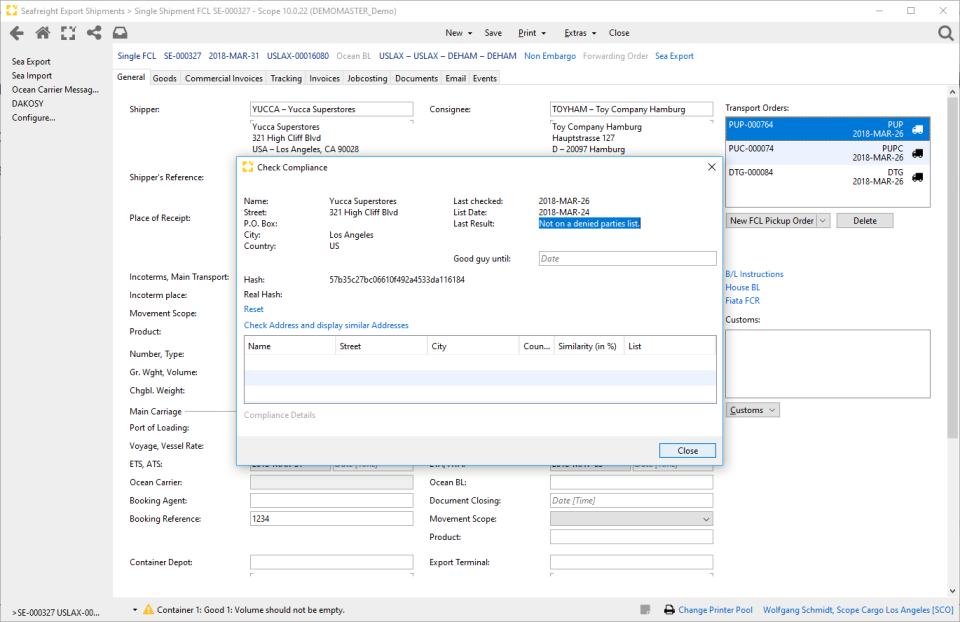The width and height of the screenshot is (960, 622).
Task: Toggle fullscreen with the expand icon
Action: [x=68, y=33]
